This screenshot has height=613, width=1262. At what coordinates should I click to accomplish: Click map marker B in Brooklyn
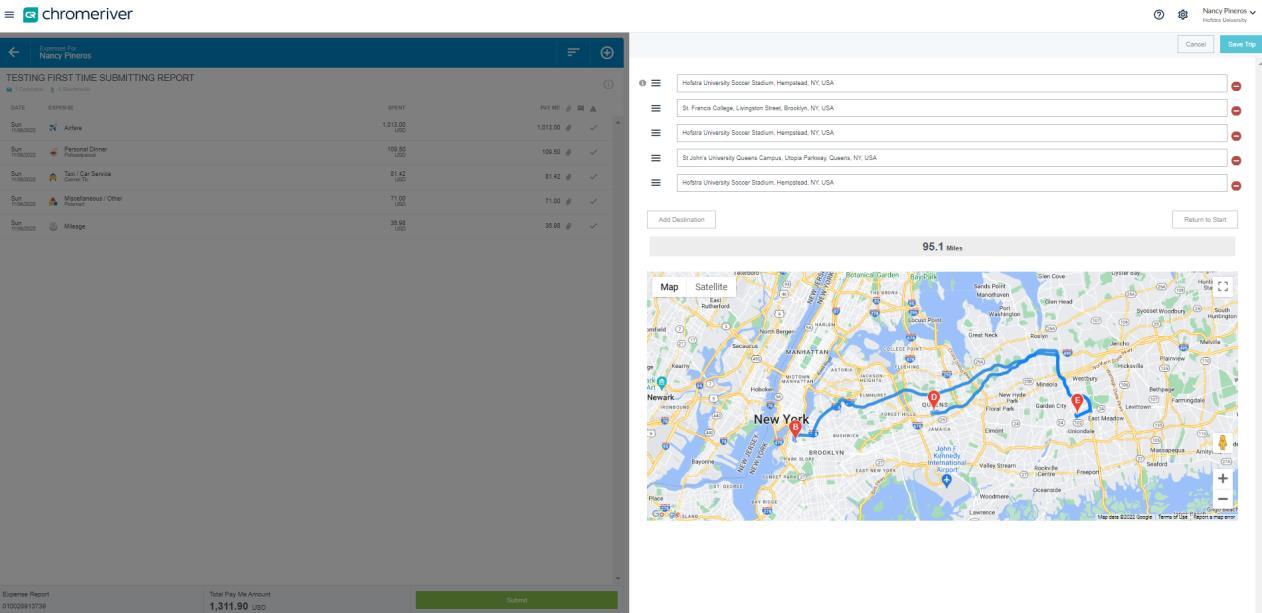point(795,428)
